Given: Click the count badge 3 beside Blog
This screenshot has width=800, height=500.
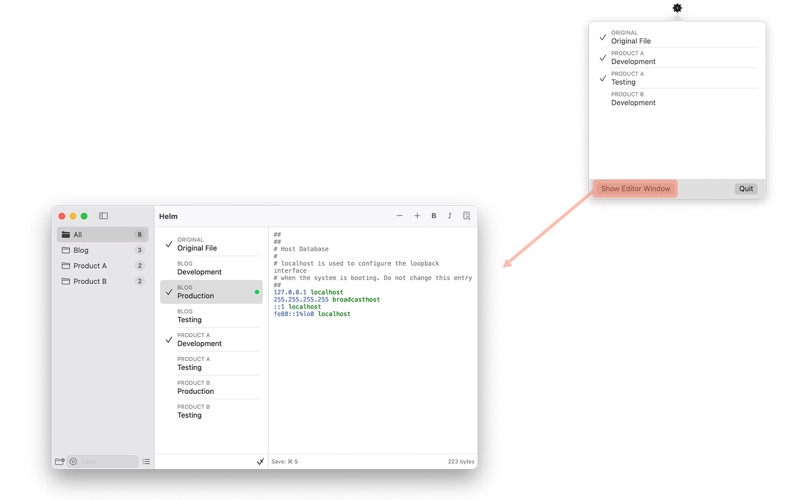Looking at the screenshot, I should 139,250.
